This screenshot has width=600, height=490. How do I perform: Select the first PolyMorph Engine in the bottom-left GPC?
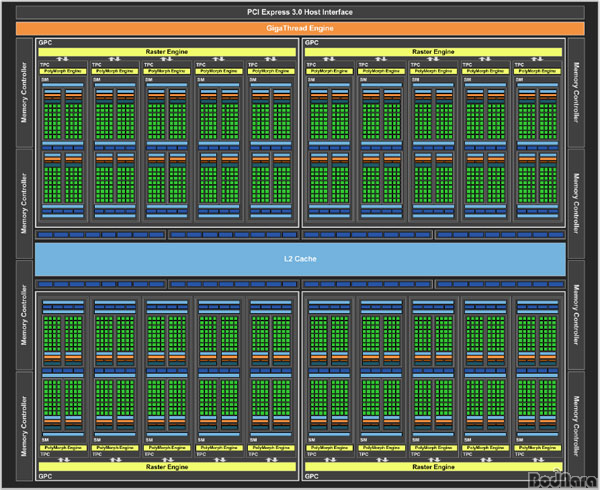[x=62, y=445]
